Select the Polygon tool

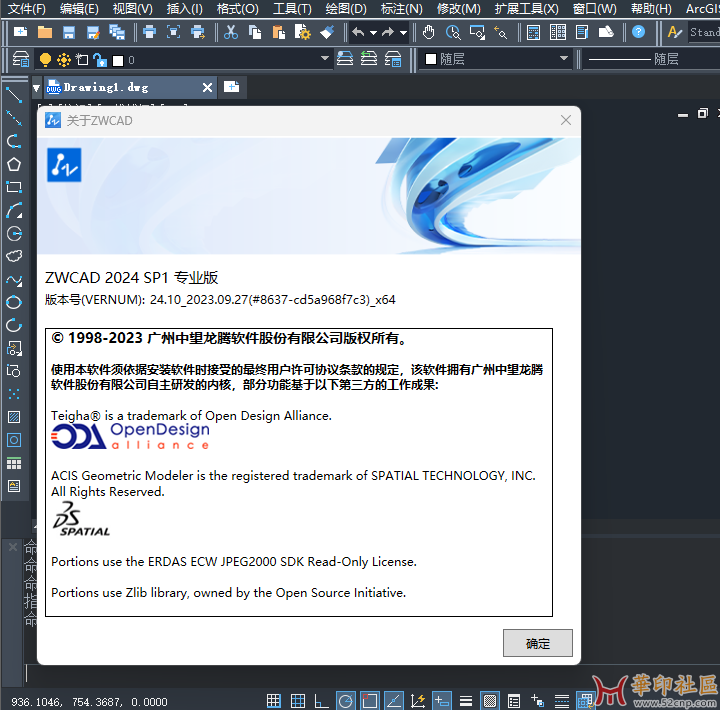point(14,164)
